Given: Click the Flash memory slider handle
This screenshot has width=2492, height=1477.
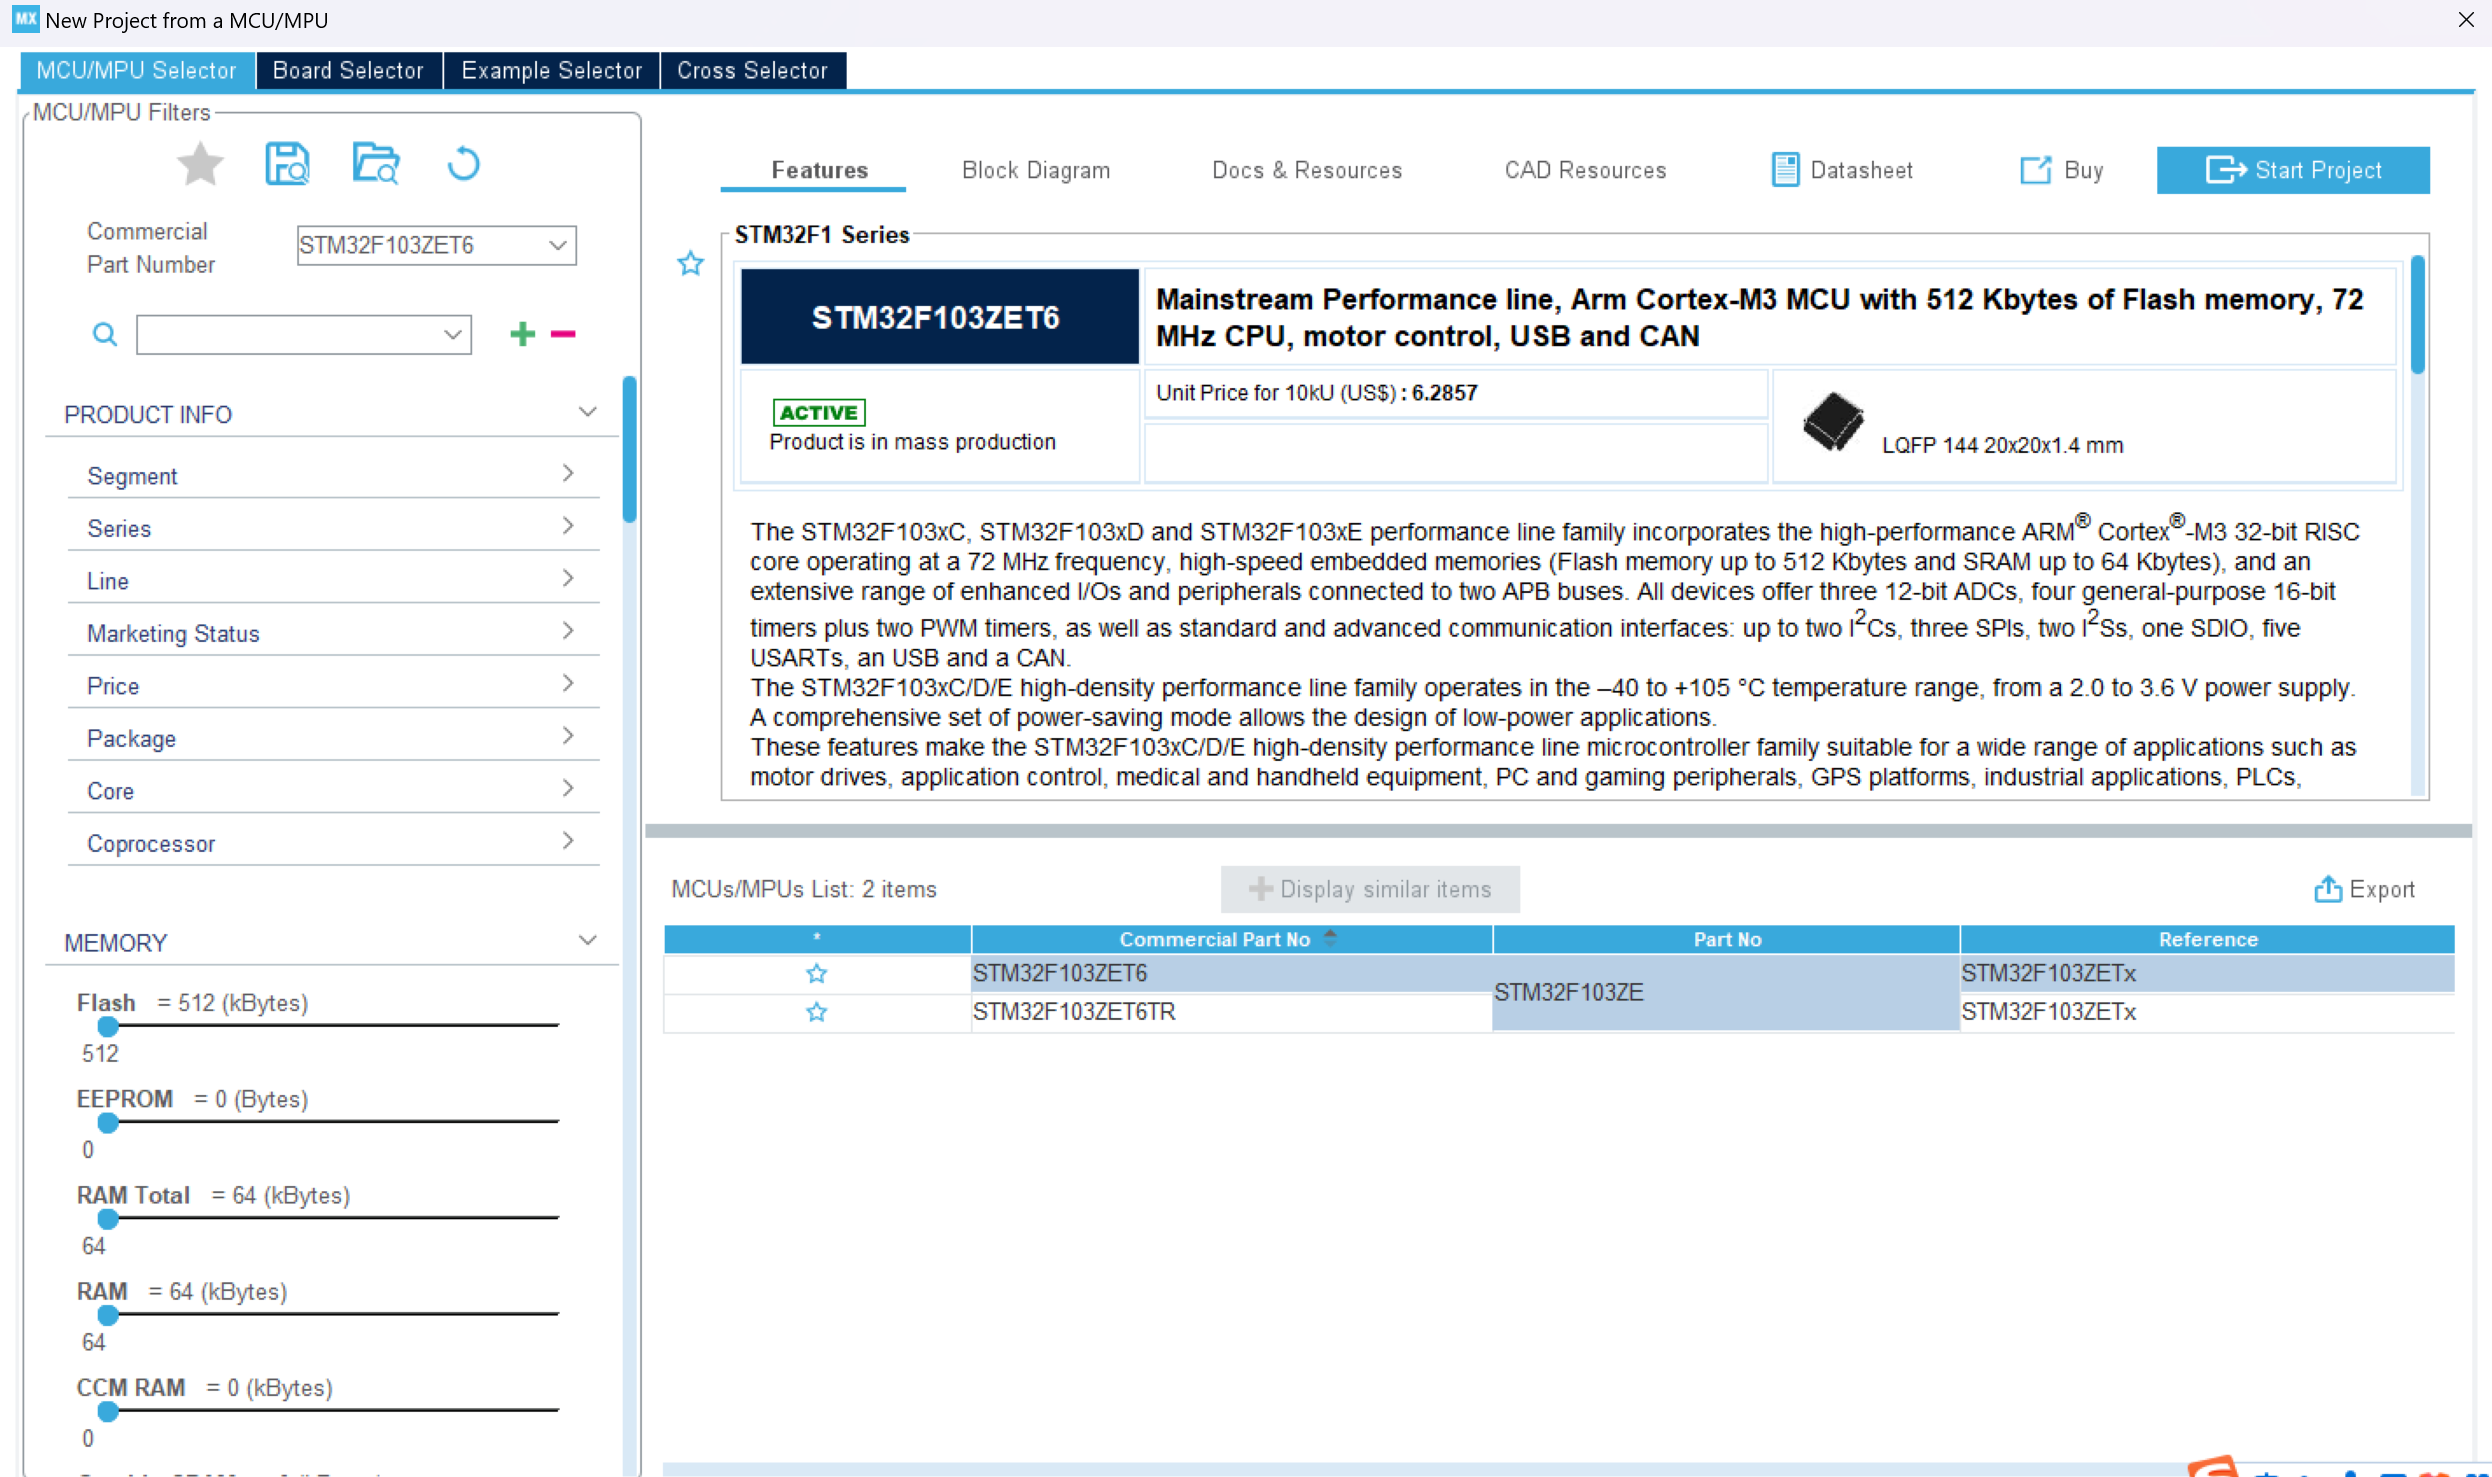Looking at the screenshot, I should pyautogui.click(x=108, y=1026).
